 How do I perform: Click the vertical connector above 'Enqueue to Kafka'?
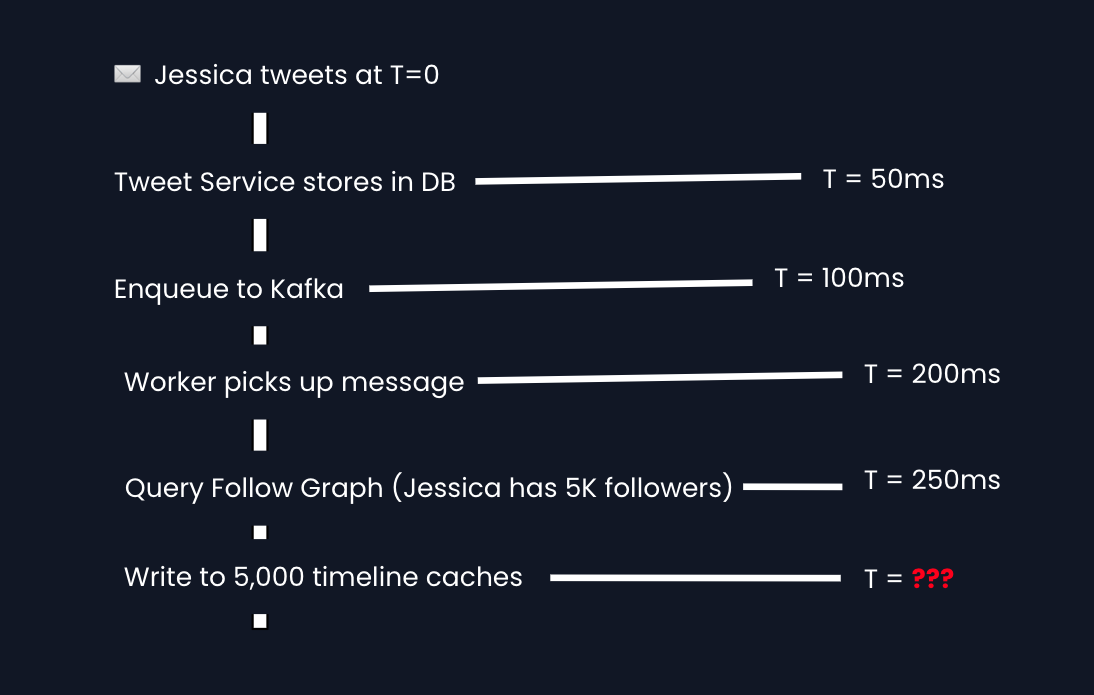[260, 236]
